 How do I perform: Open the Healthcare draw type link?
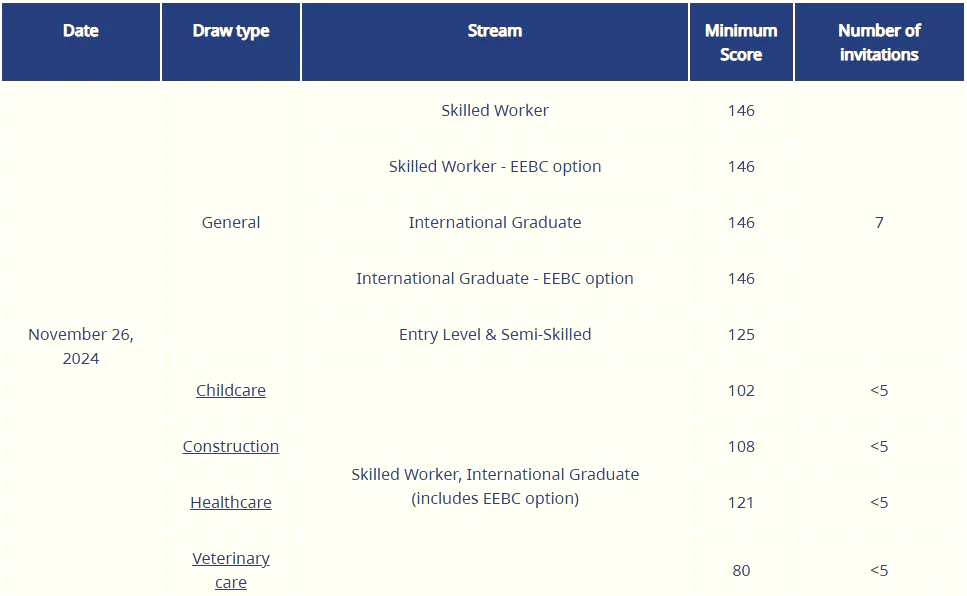click(231, 502)
